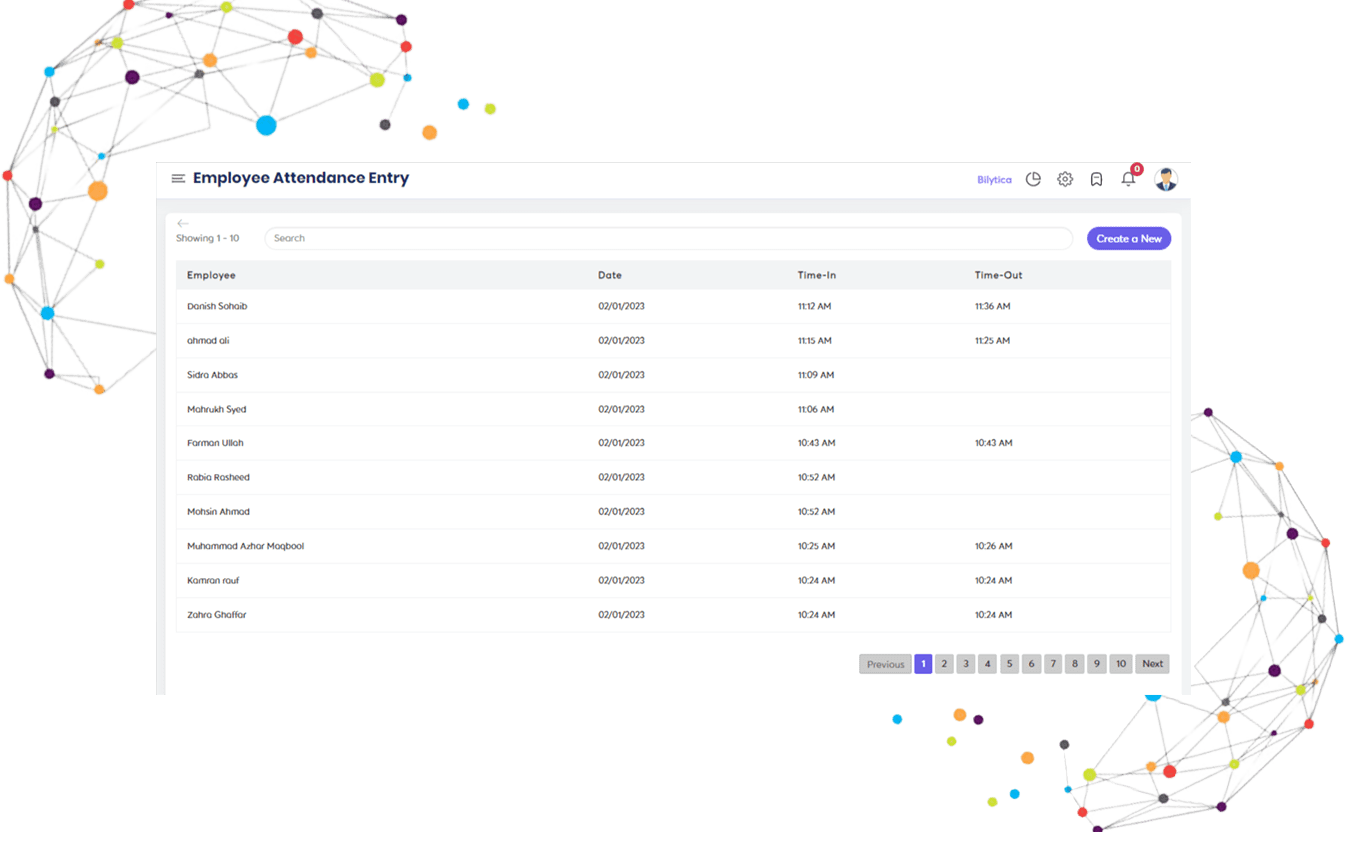The height and width of the screenshot is (856, 1346).
Task: Click the bookmark icon in header
Action: pos(1096,179)
